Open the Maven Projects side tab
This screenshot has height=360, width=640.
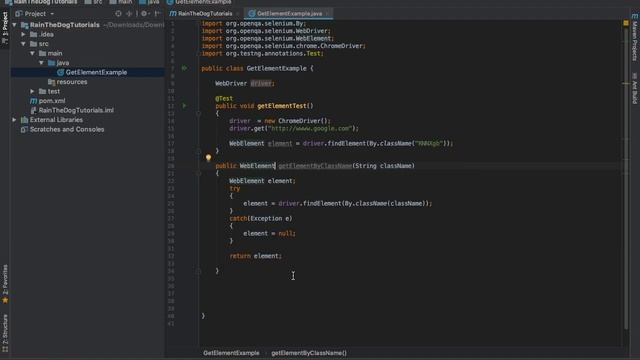click(635, 38)
